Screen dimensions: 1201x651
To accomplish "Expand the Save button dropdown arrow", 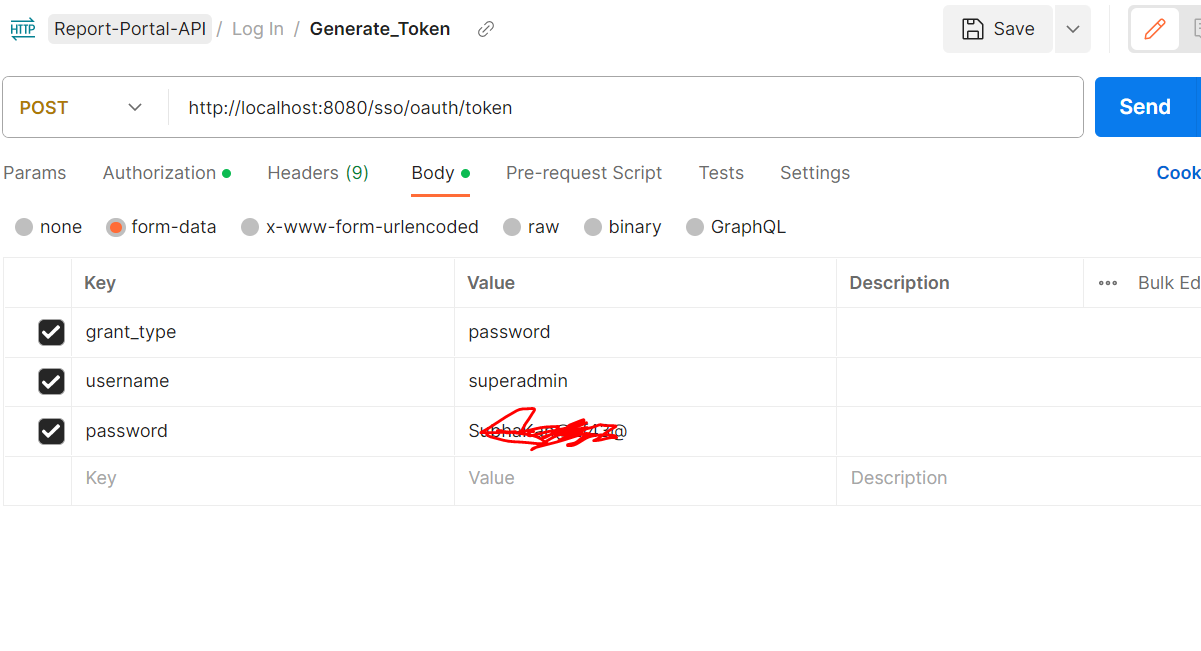I will 1072,29.
